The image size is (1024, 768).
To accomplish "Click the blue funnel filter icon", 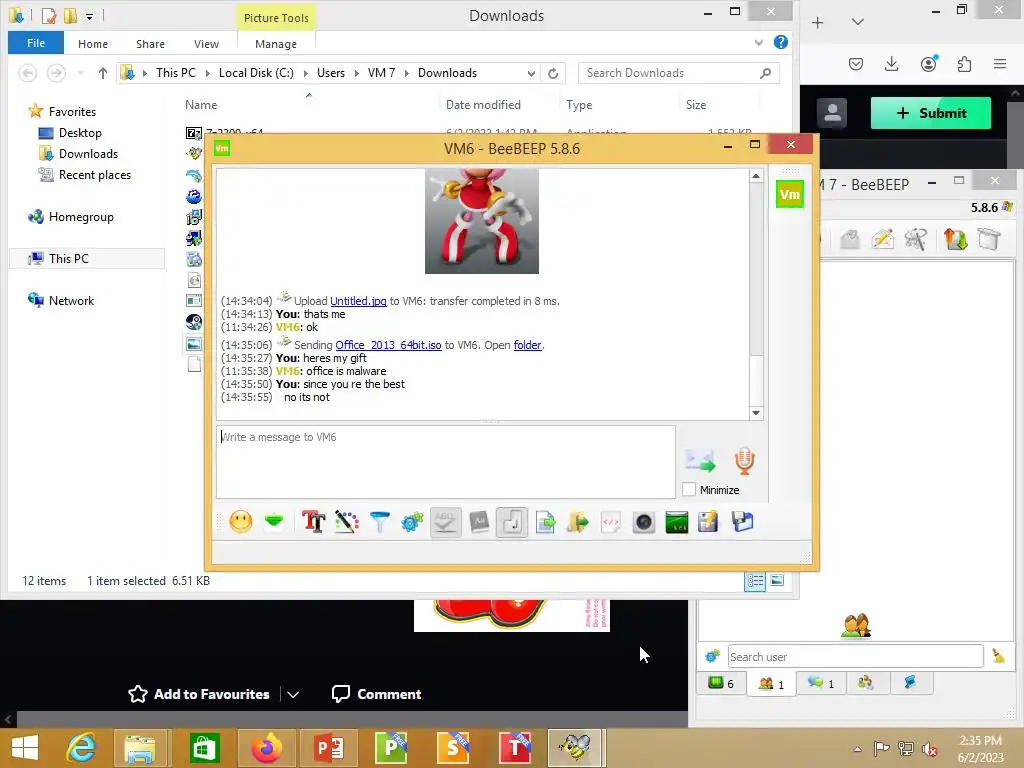I will (379, 522).
